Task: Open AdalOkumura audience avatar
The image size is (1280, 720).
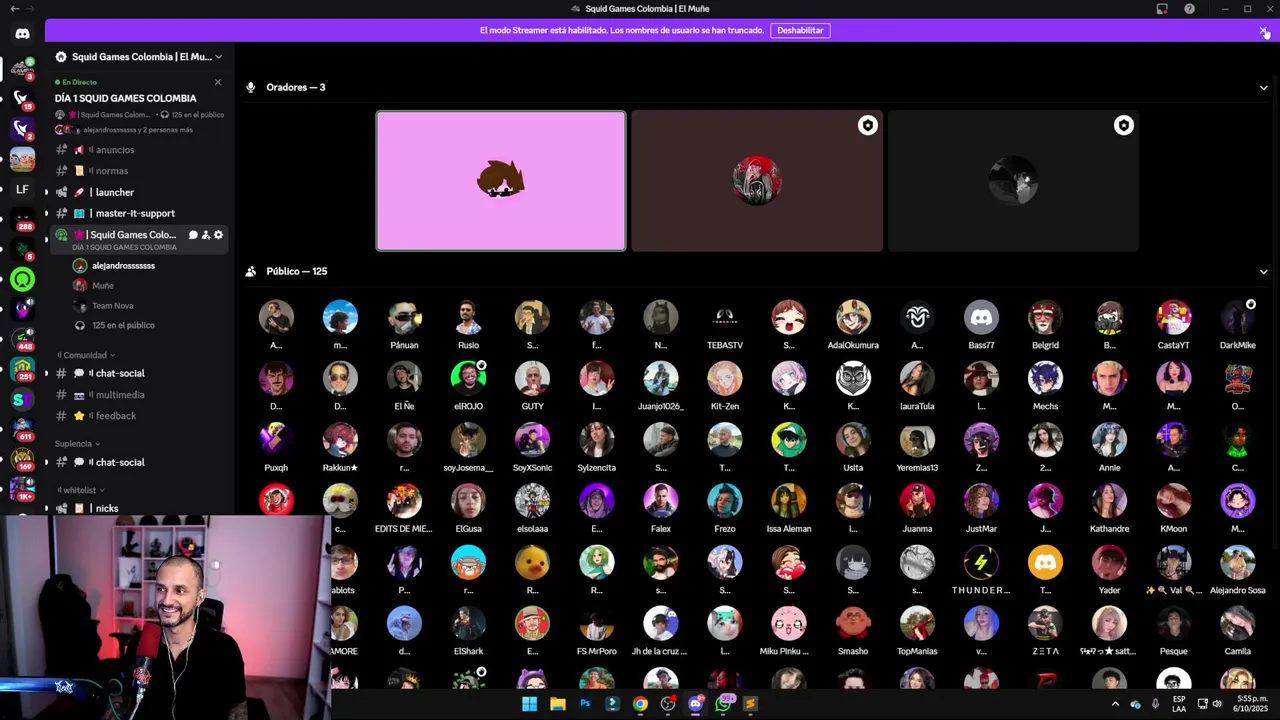Action: [x=853, y=318]
